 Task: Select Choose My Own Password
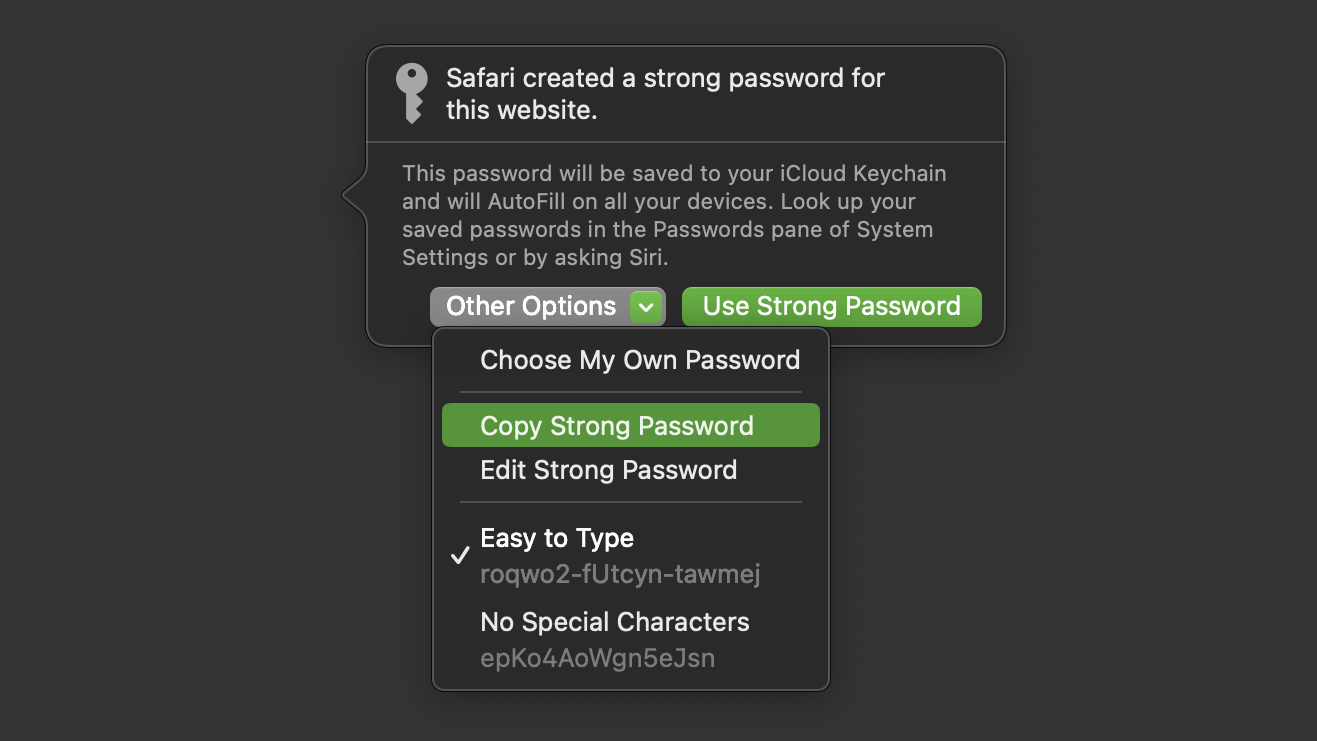click(x=640, y=360)
